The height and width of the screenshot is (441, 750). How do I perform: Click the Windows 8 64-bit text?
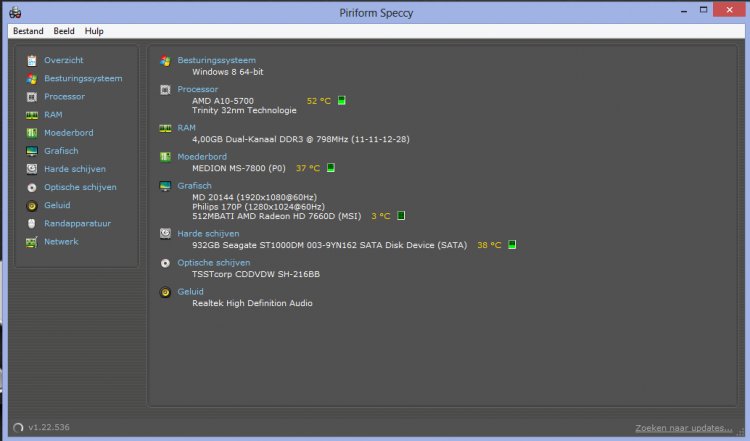click(x=228, y=72)
